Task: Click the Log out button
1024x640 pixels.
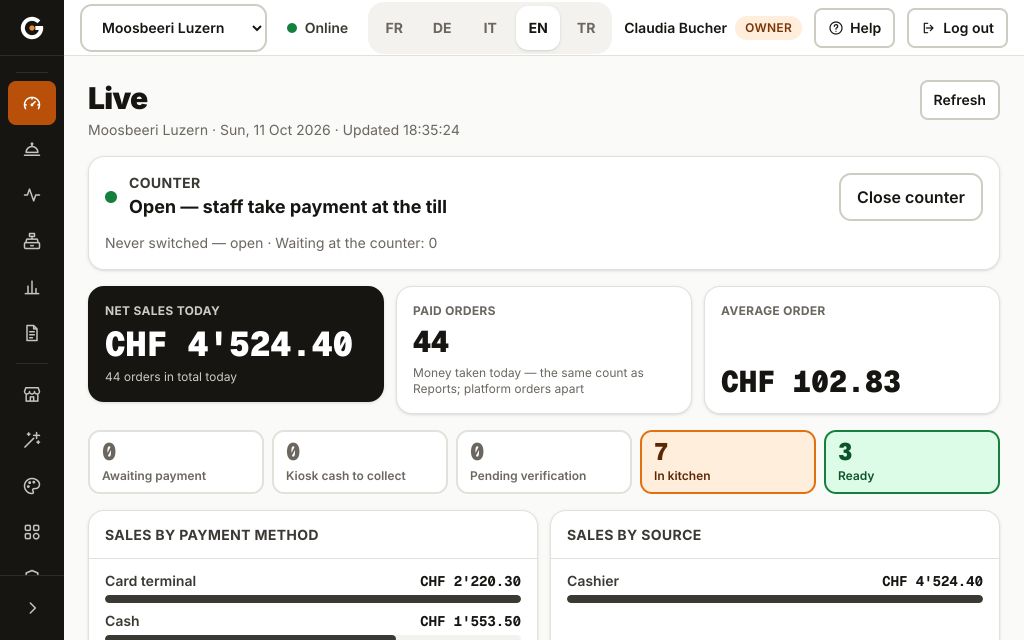Action: [x=957, y=28]
